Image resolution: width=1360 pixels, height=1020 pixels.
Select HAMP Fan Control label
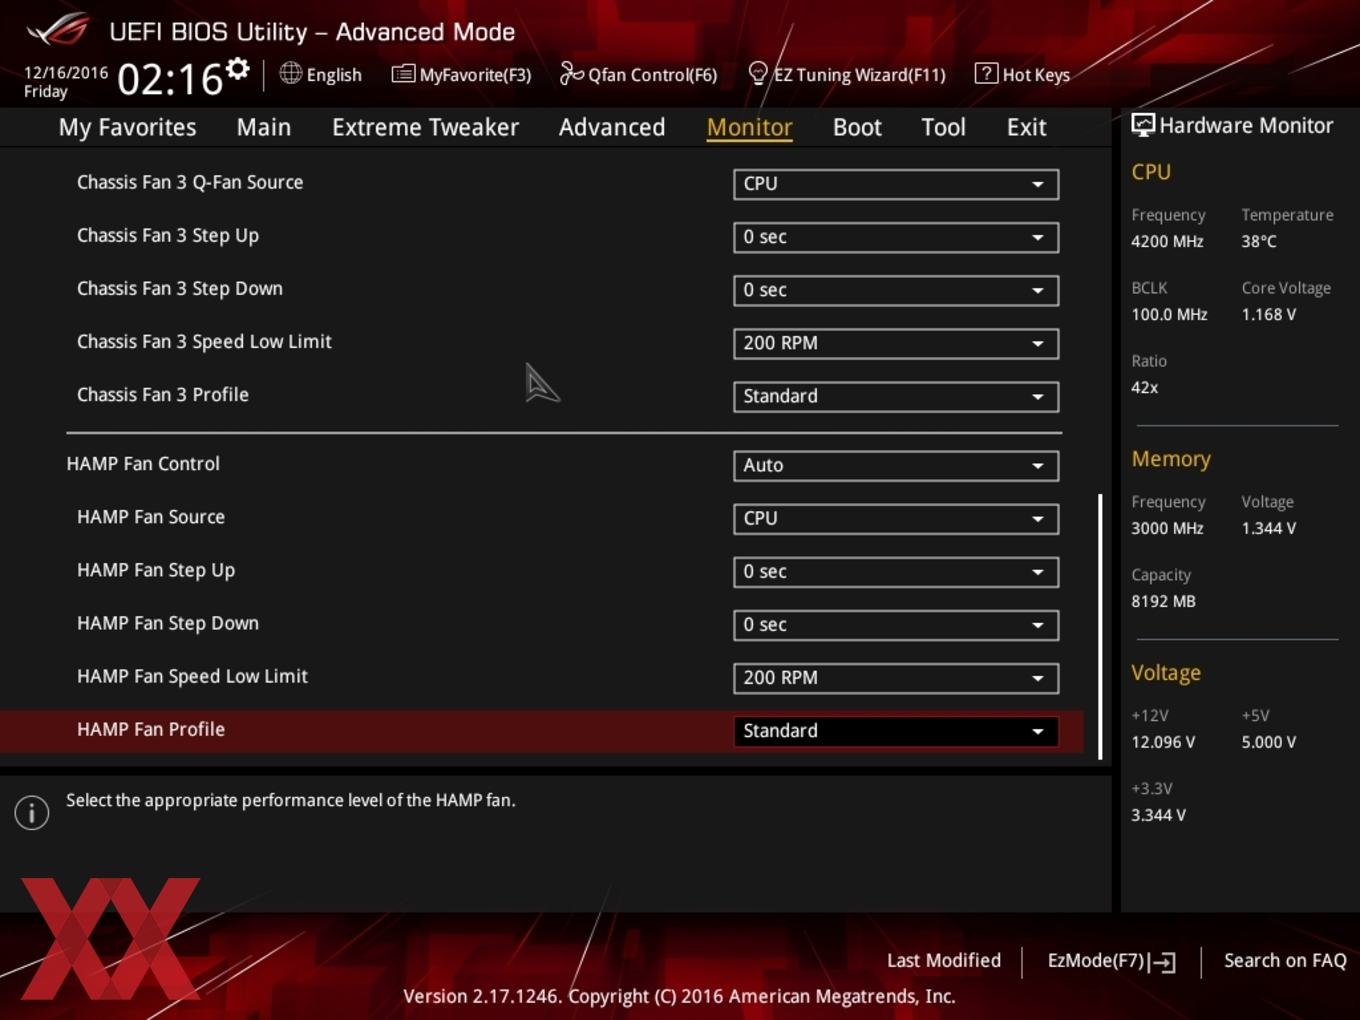coord(143,463)
